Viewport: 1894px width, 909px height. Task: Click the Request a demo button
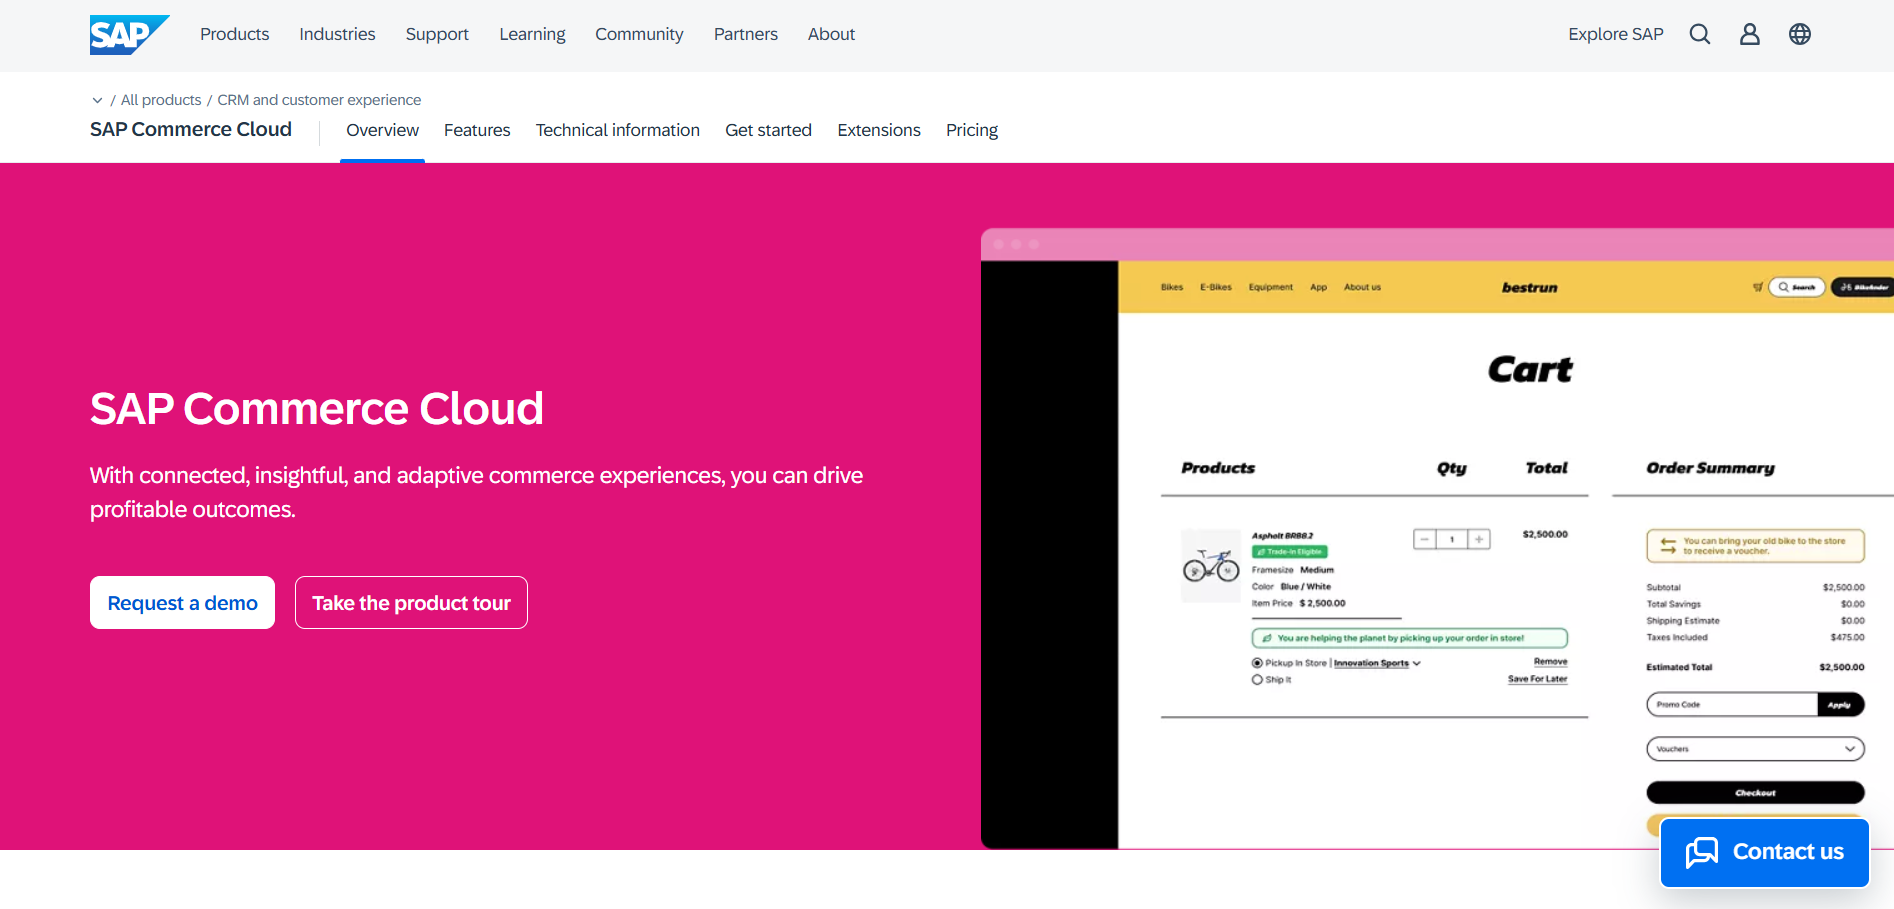pos(182,602)
